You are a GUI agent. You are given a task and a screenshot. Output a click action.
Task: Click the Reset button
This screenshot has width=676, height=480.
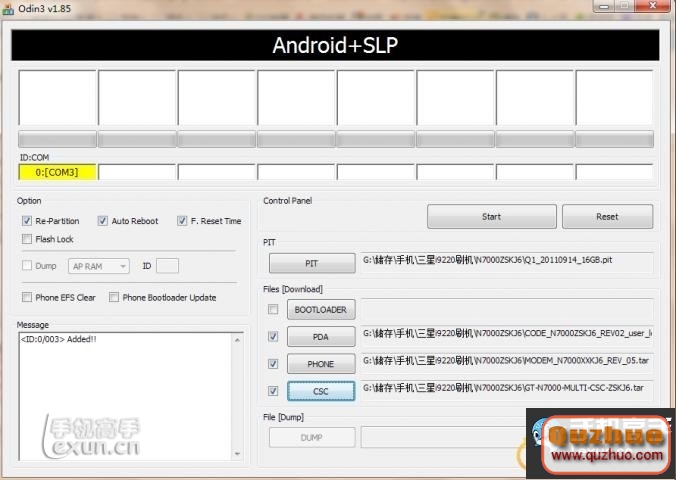tap(607, 216)
